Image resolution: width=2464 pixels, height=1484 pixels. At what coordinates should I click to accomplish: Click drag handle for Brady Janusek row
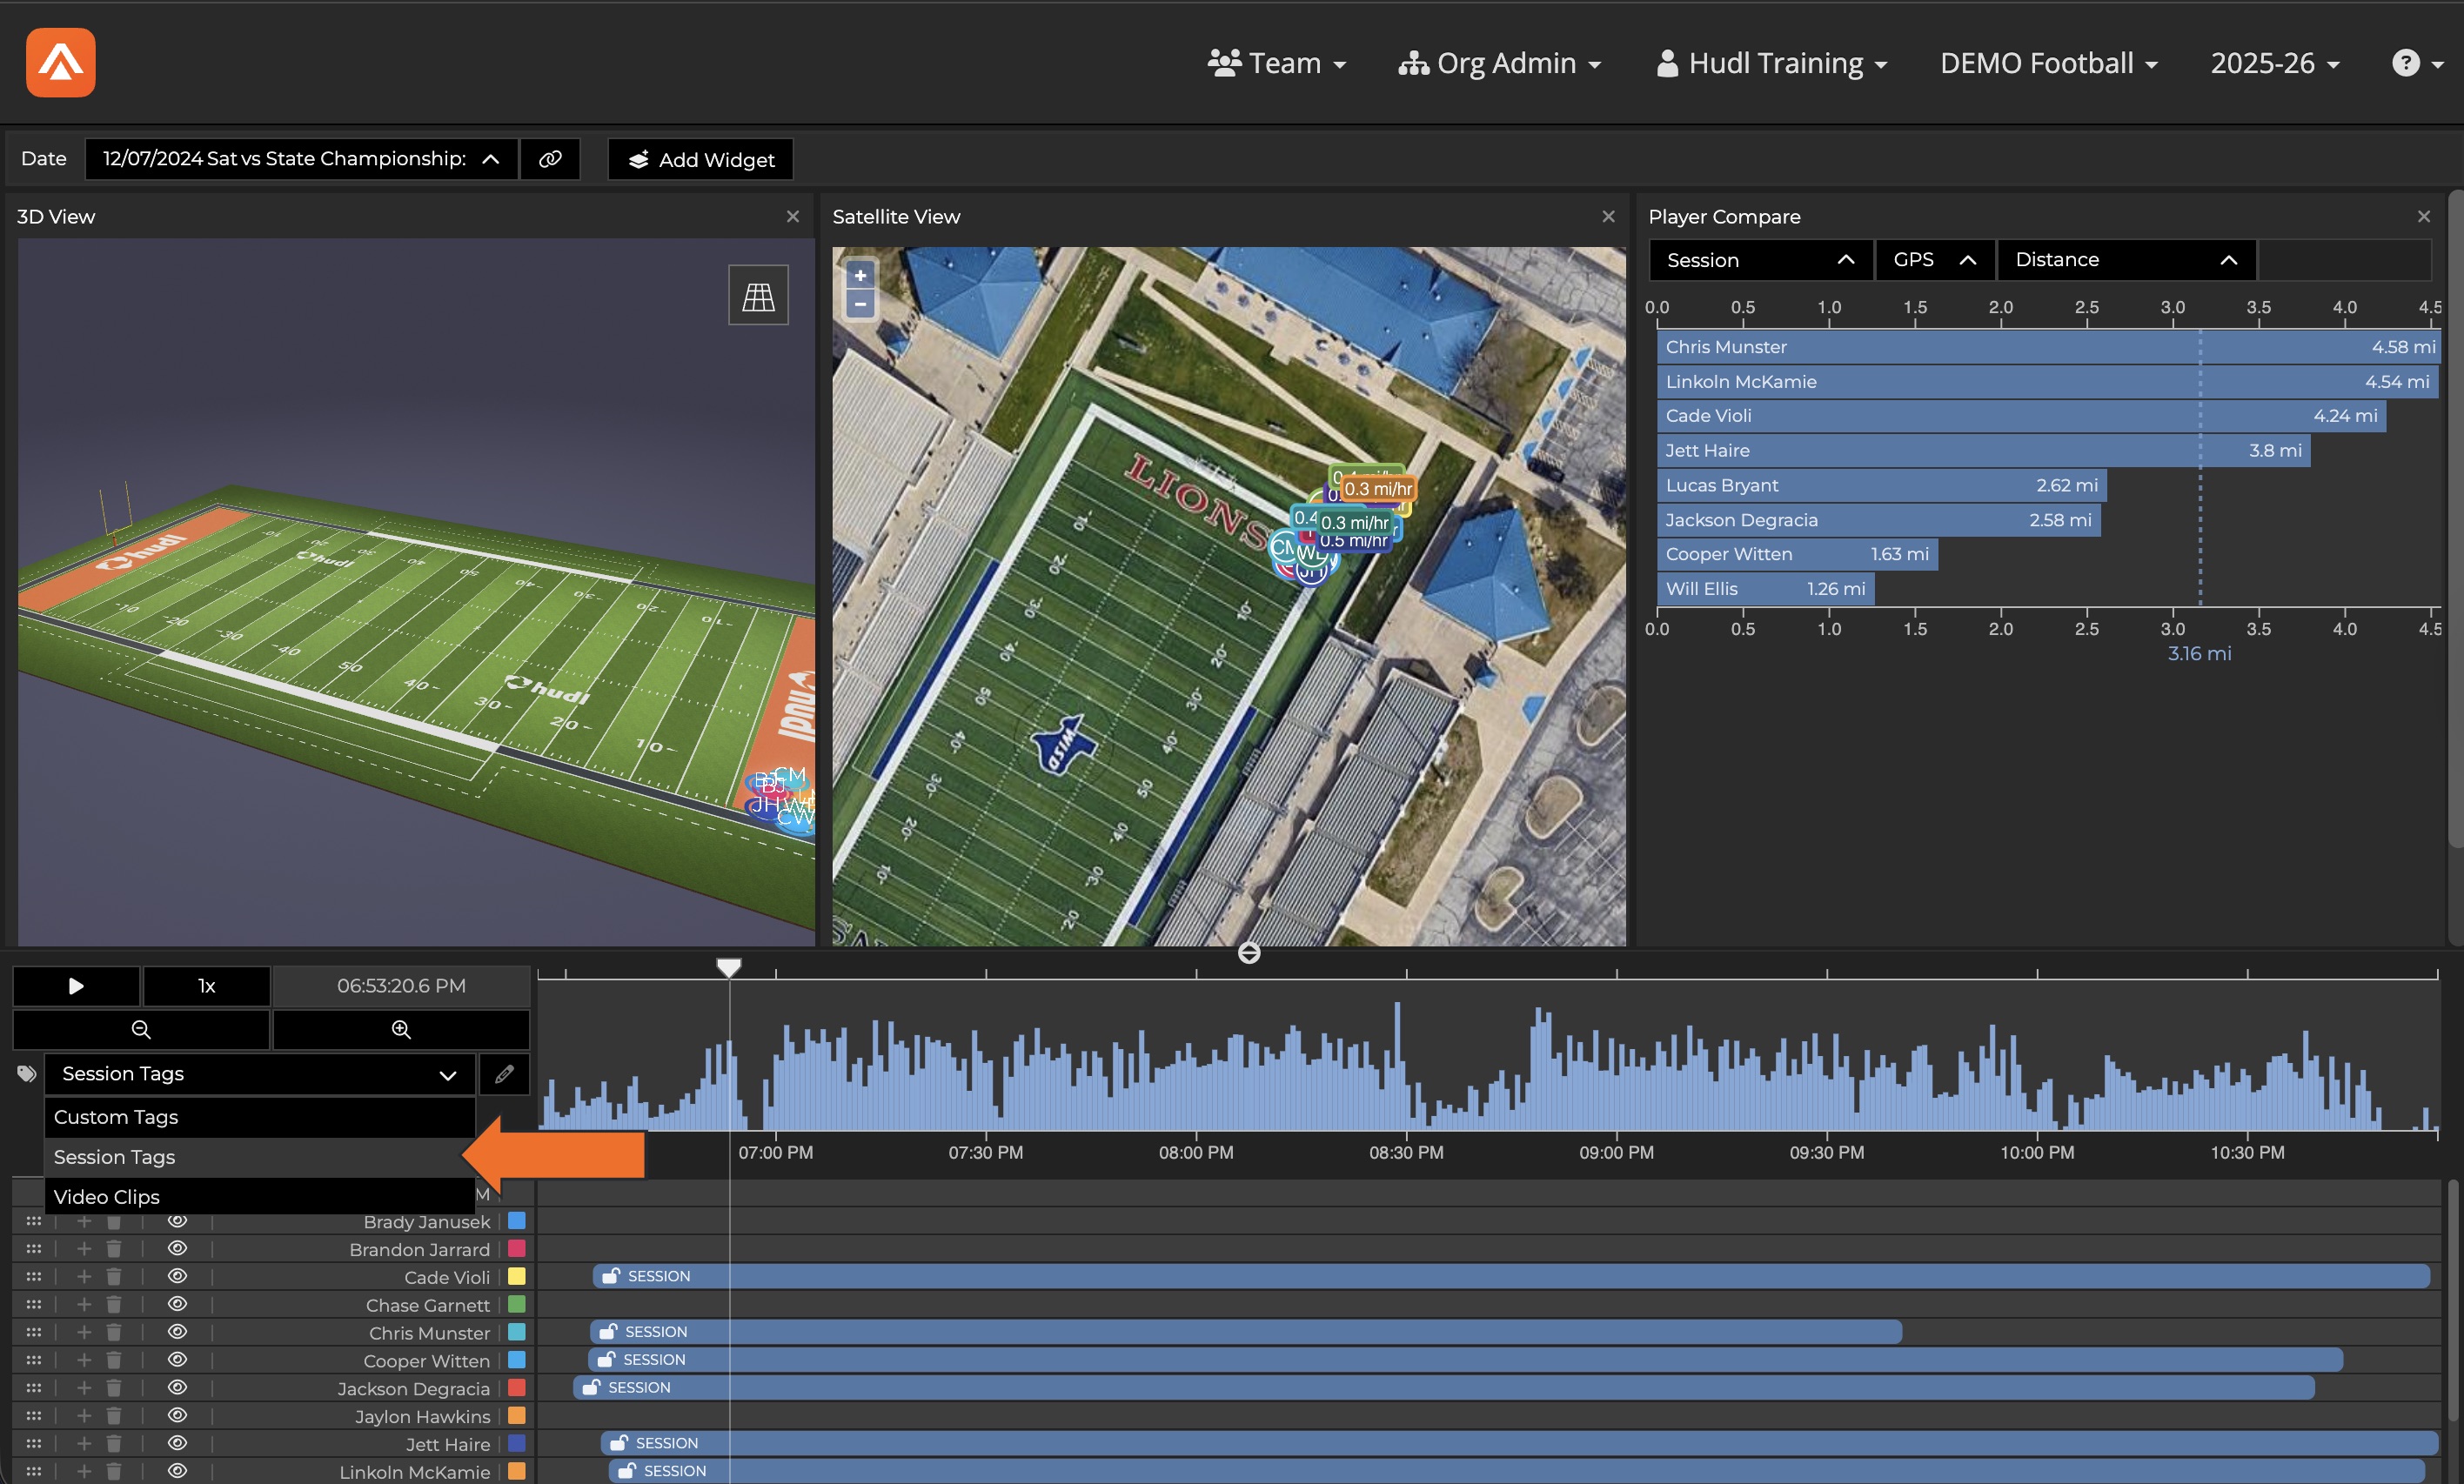click(34, 1221)
